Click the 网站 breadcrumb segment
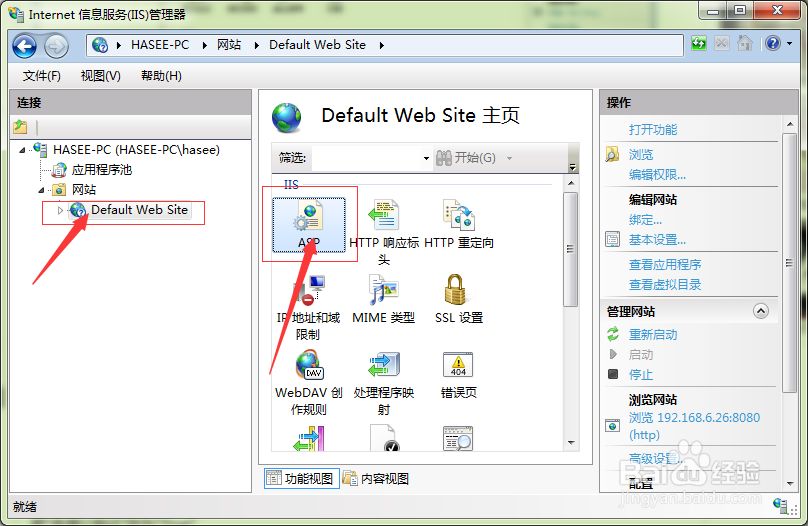 [x=229, y=45]
